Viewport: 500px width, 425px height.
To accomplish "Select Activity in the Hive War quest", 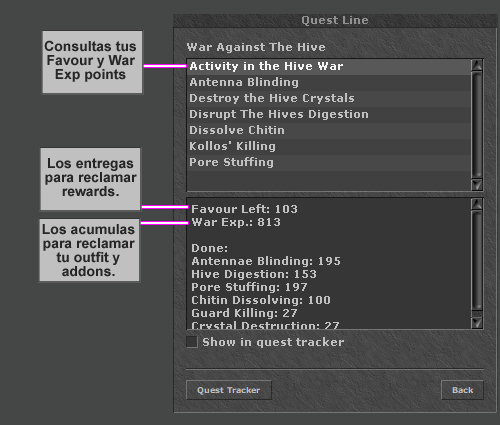I will pos(329,67).
